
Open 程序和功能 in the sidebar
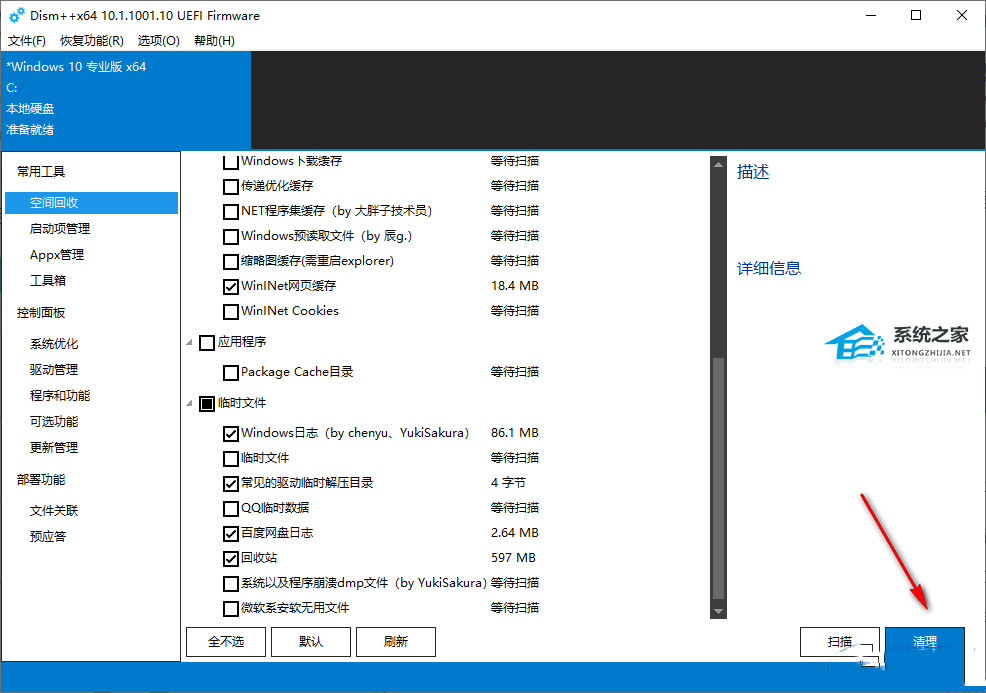(60, 396)
